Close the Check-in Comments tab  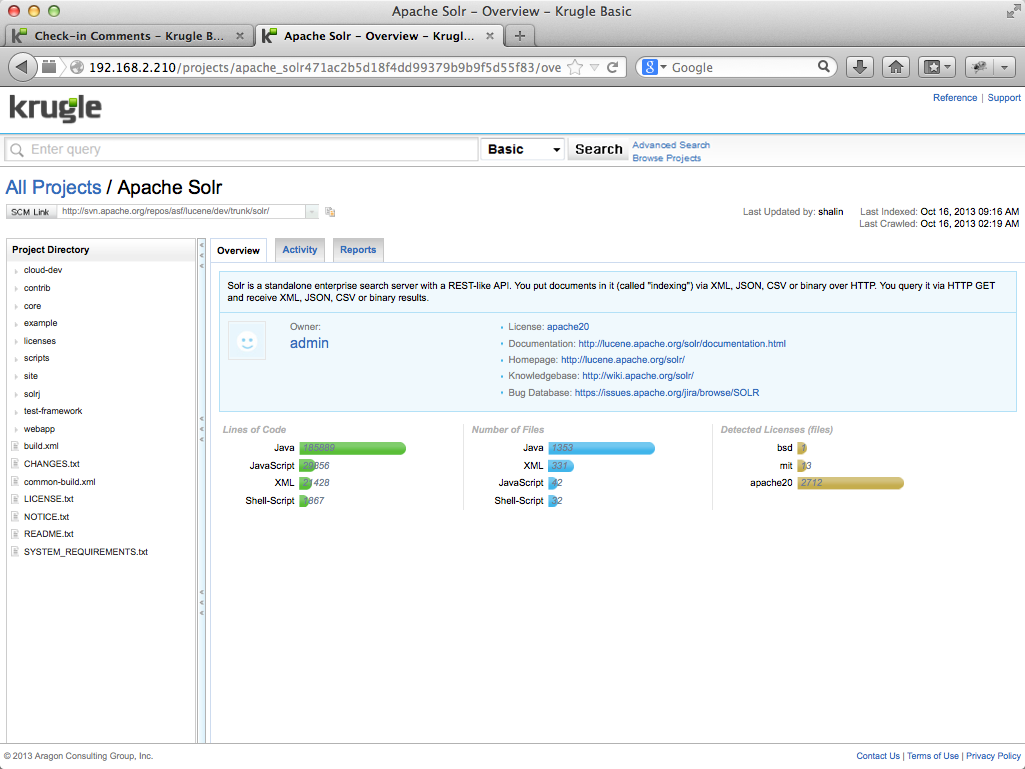(240, 36)
